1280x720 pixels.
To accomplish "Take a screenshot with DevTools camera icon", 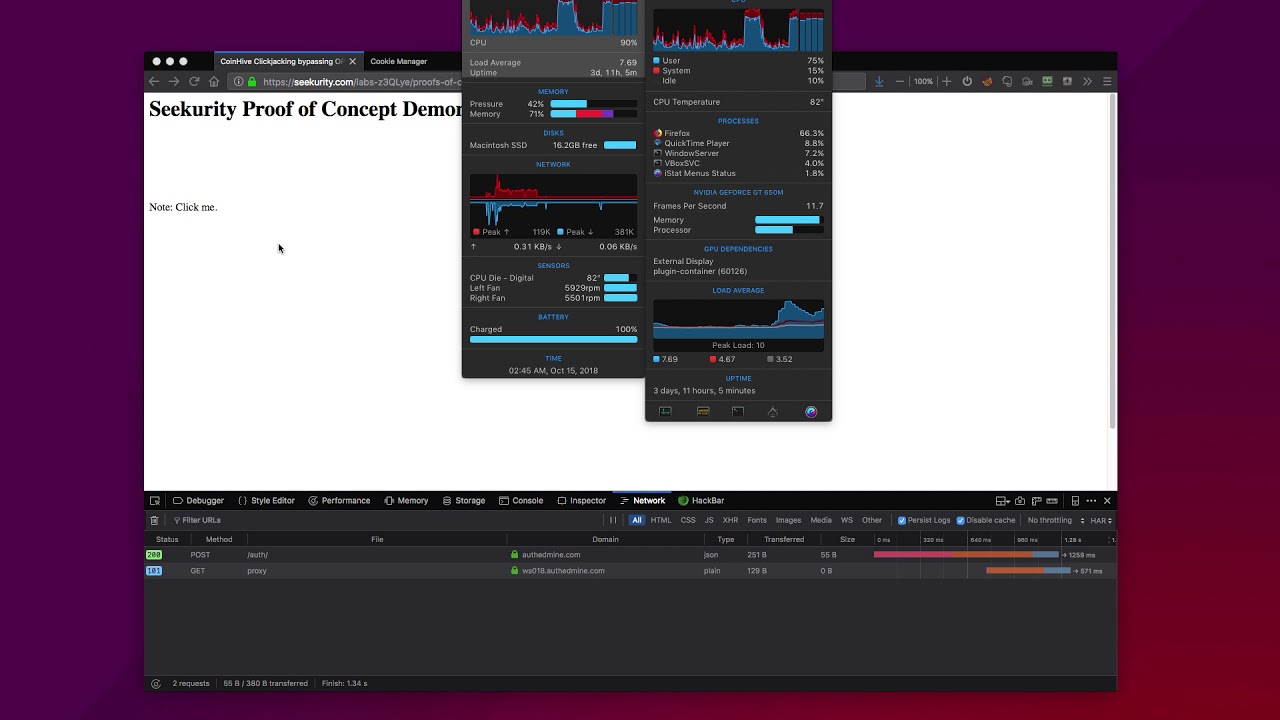I will coord(1020,500).
